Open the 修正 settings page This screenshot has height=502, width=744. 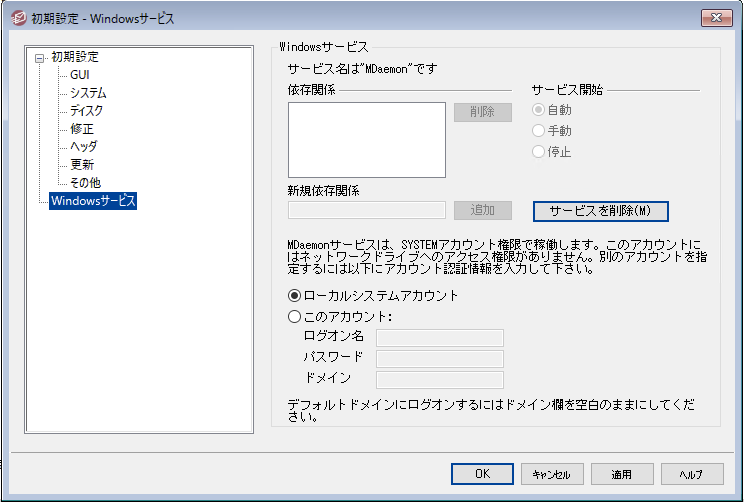pos(82,129)
